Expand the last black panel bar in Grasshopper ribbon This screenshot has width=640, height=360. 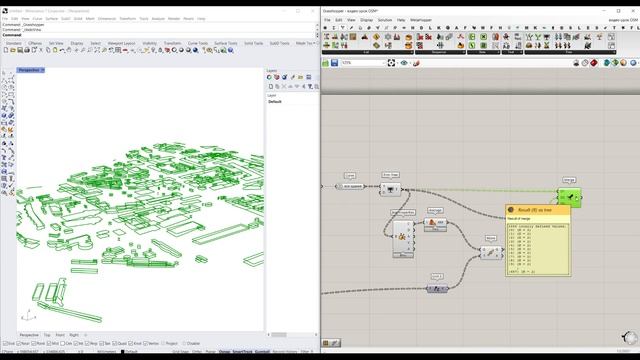coord(613,52)
